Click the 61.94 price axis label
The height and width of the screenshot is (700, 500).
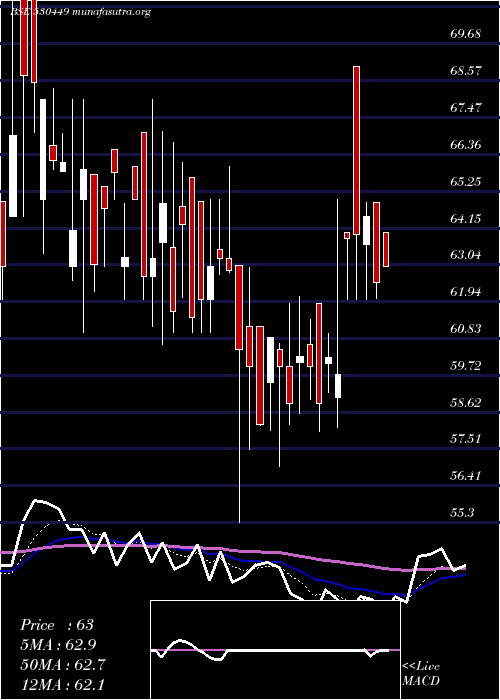466,292
